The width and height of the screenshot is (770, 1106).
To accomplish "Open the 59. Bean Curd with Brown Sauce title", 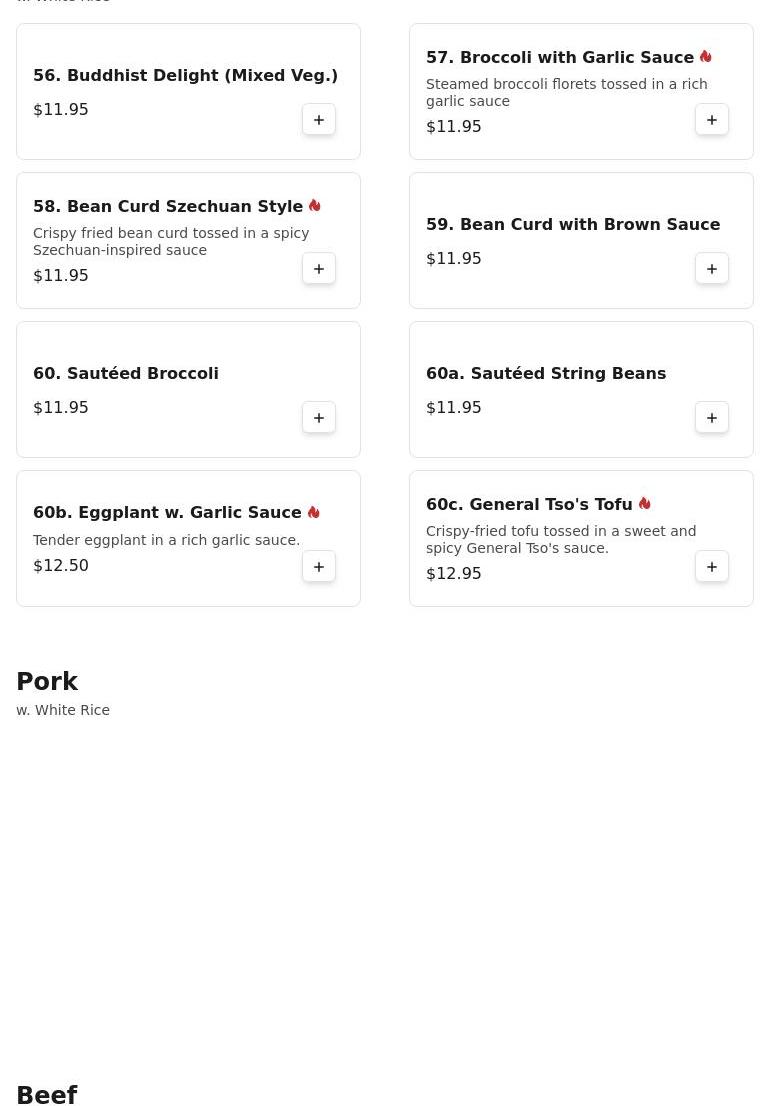I will point(573,224).
